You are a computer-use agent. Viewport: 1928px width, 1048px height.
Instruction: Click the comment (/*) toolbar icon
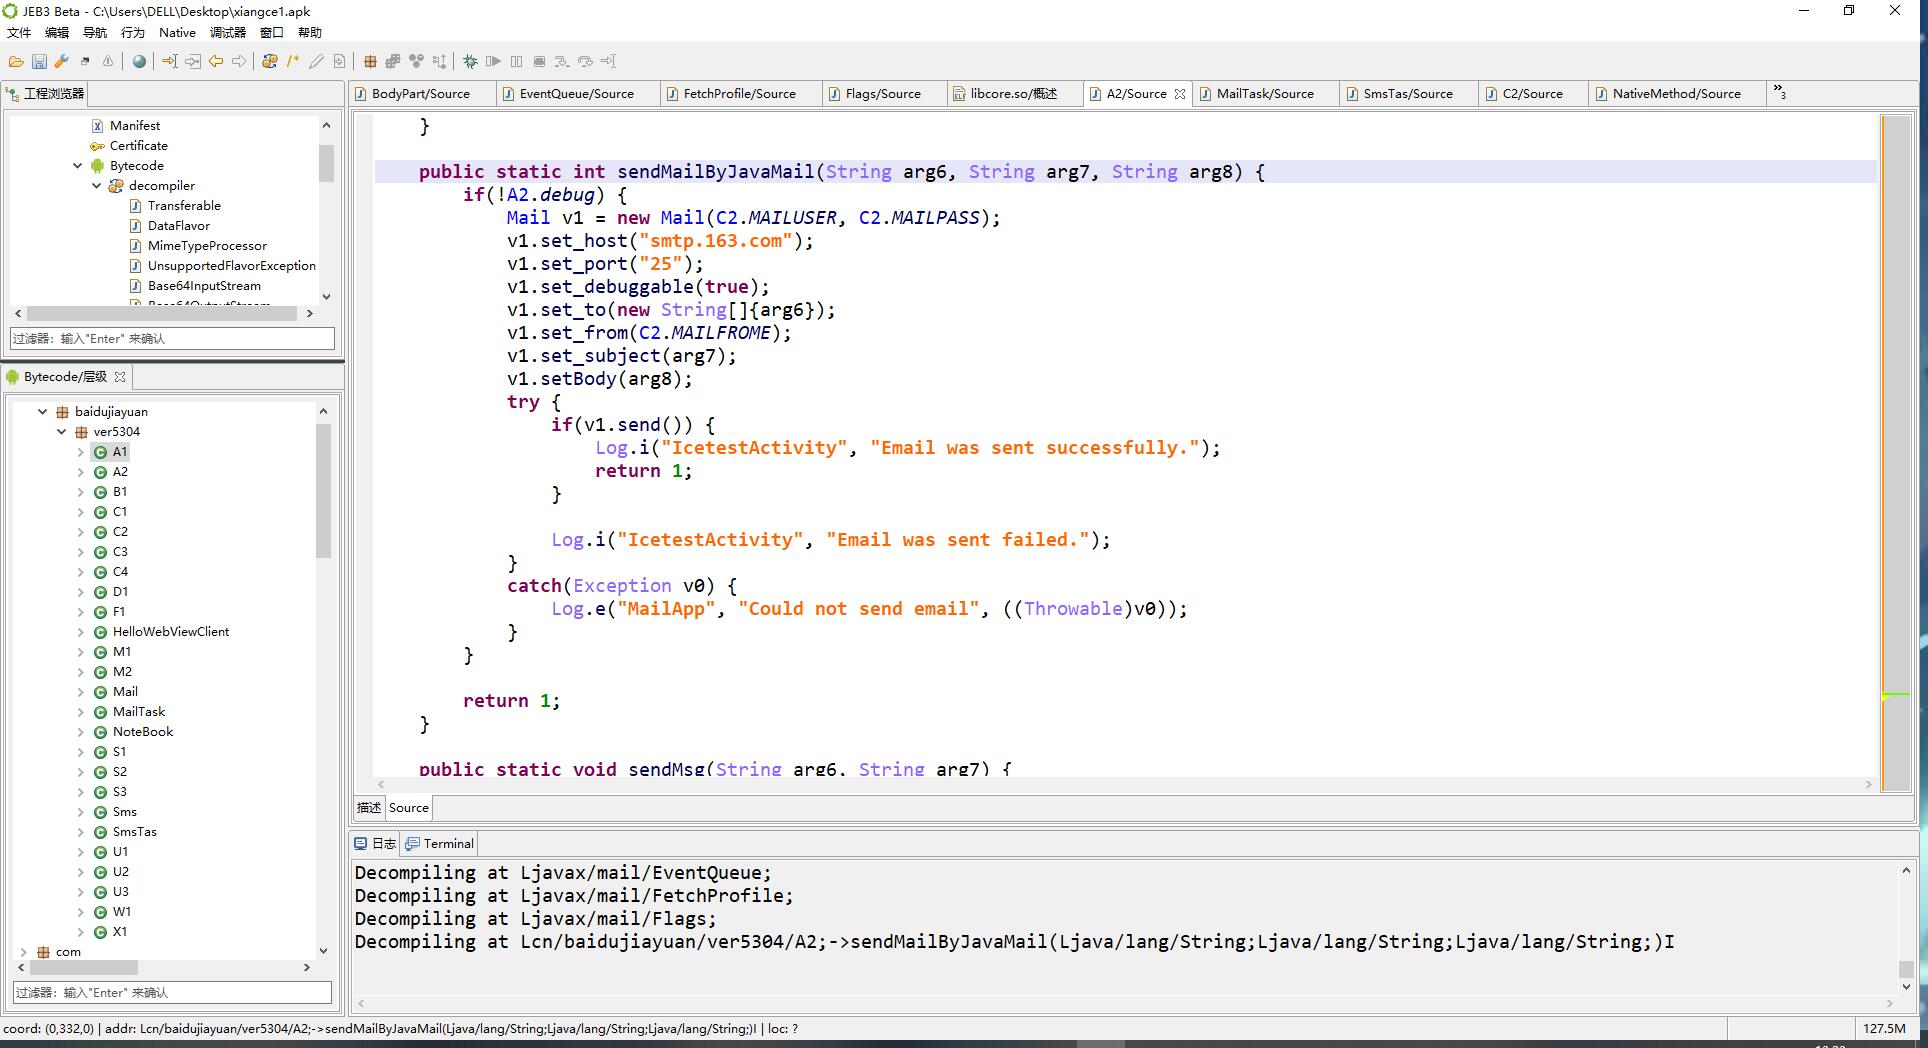click(x=293, y=61)
